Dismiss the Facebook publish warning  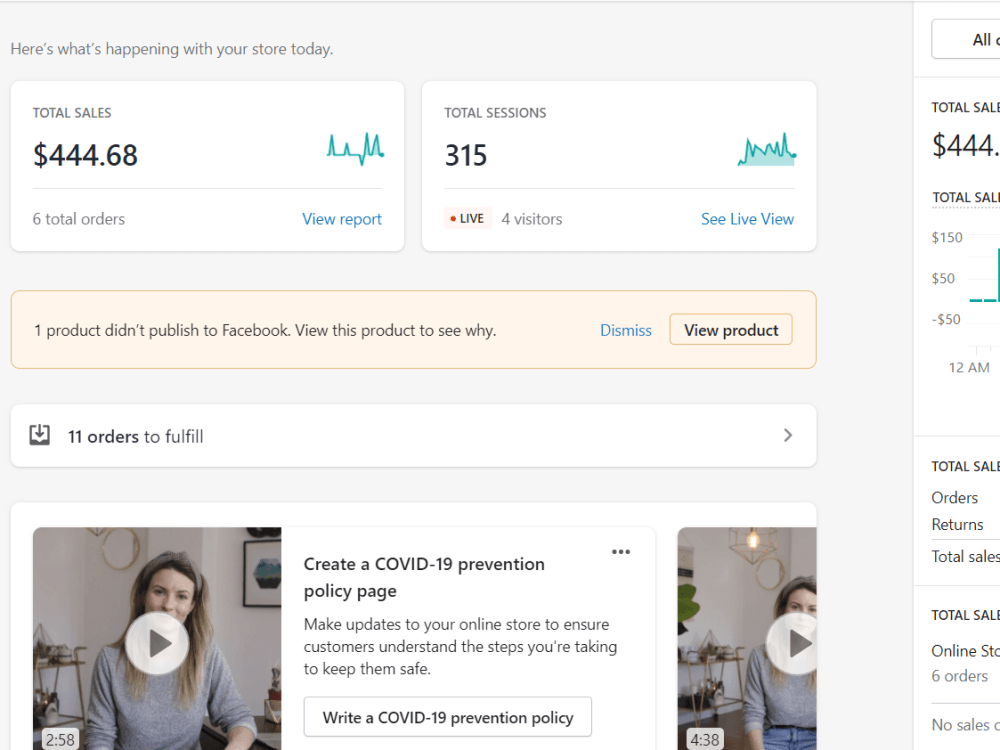626,330
